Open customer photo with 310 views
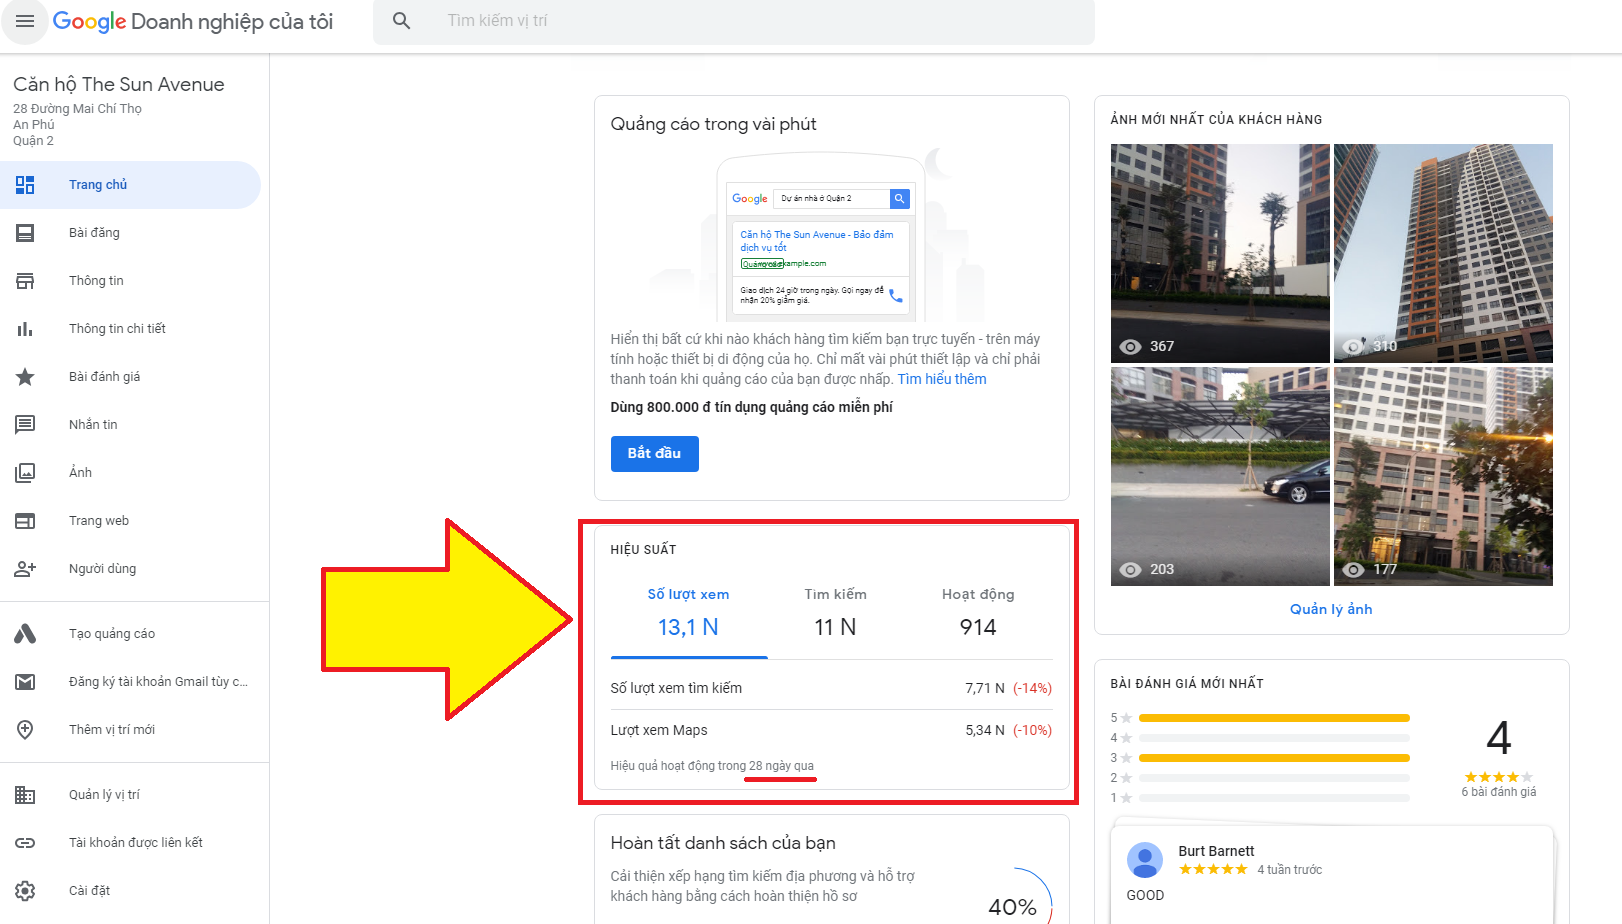The height and width of the screenshot is (924, 1622). coord(1443,253)
